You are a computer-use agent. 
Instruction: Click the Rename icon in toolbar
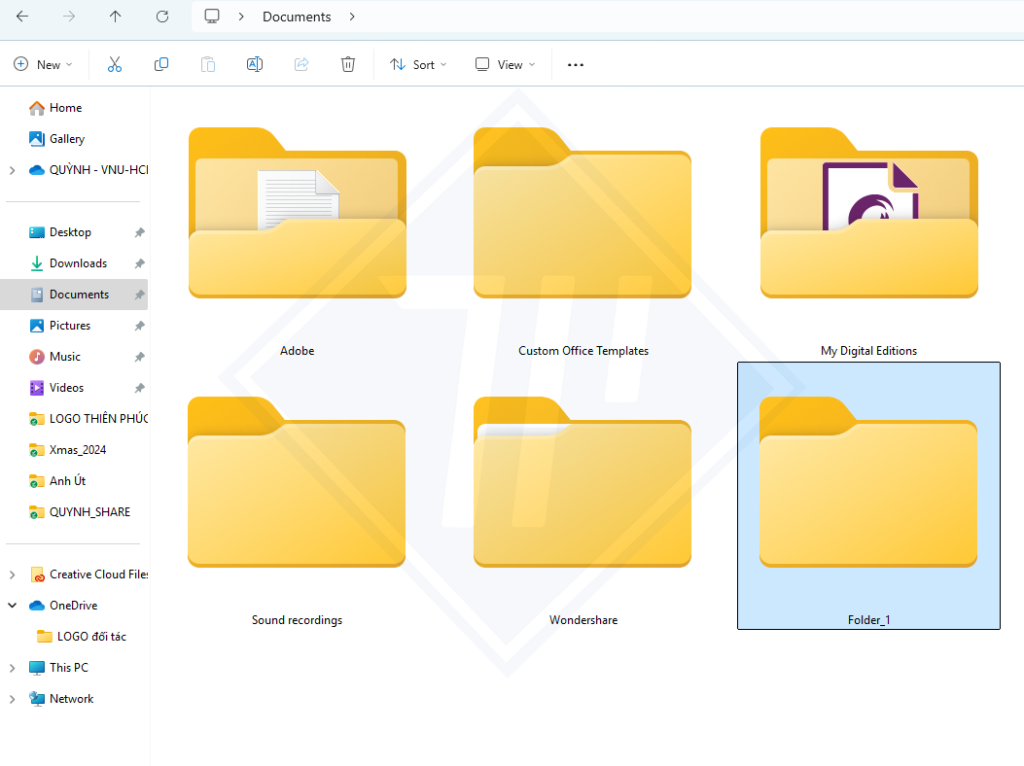(x=254, y=64)
